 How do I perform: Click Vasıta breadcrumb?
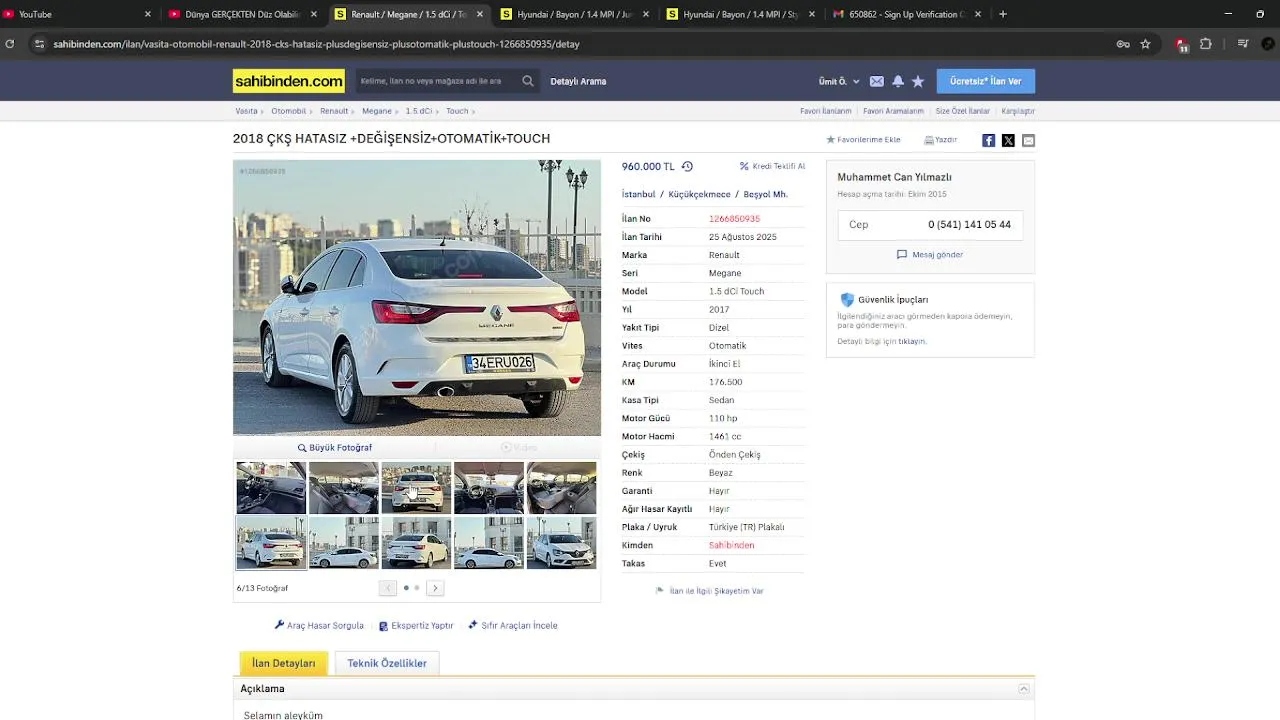tap(246, 111)
